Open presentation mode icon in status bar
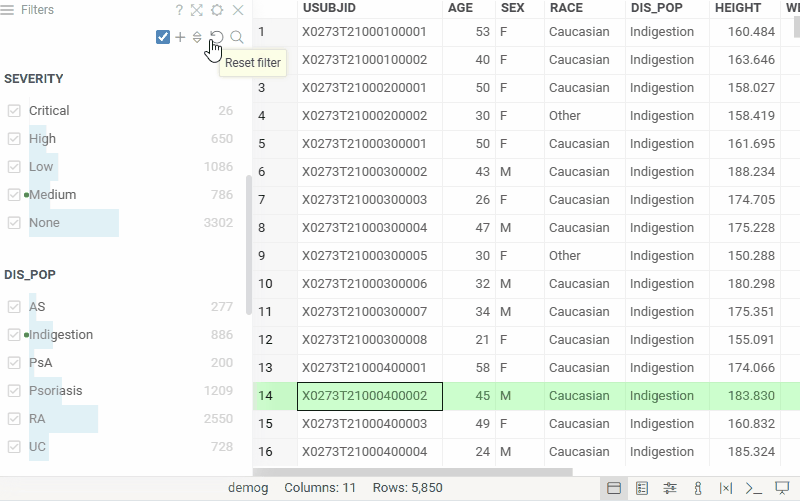This screenshot has width=800, height=501. click(782, 488)
